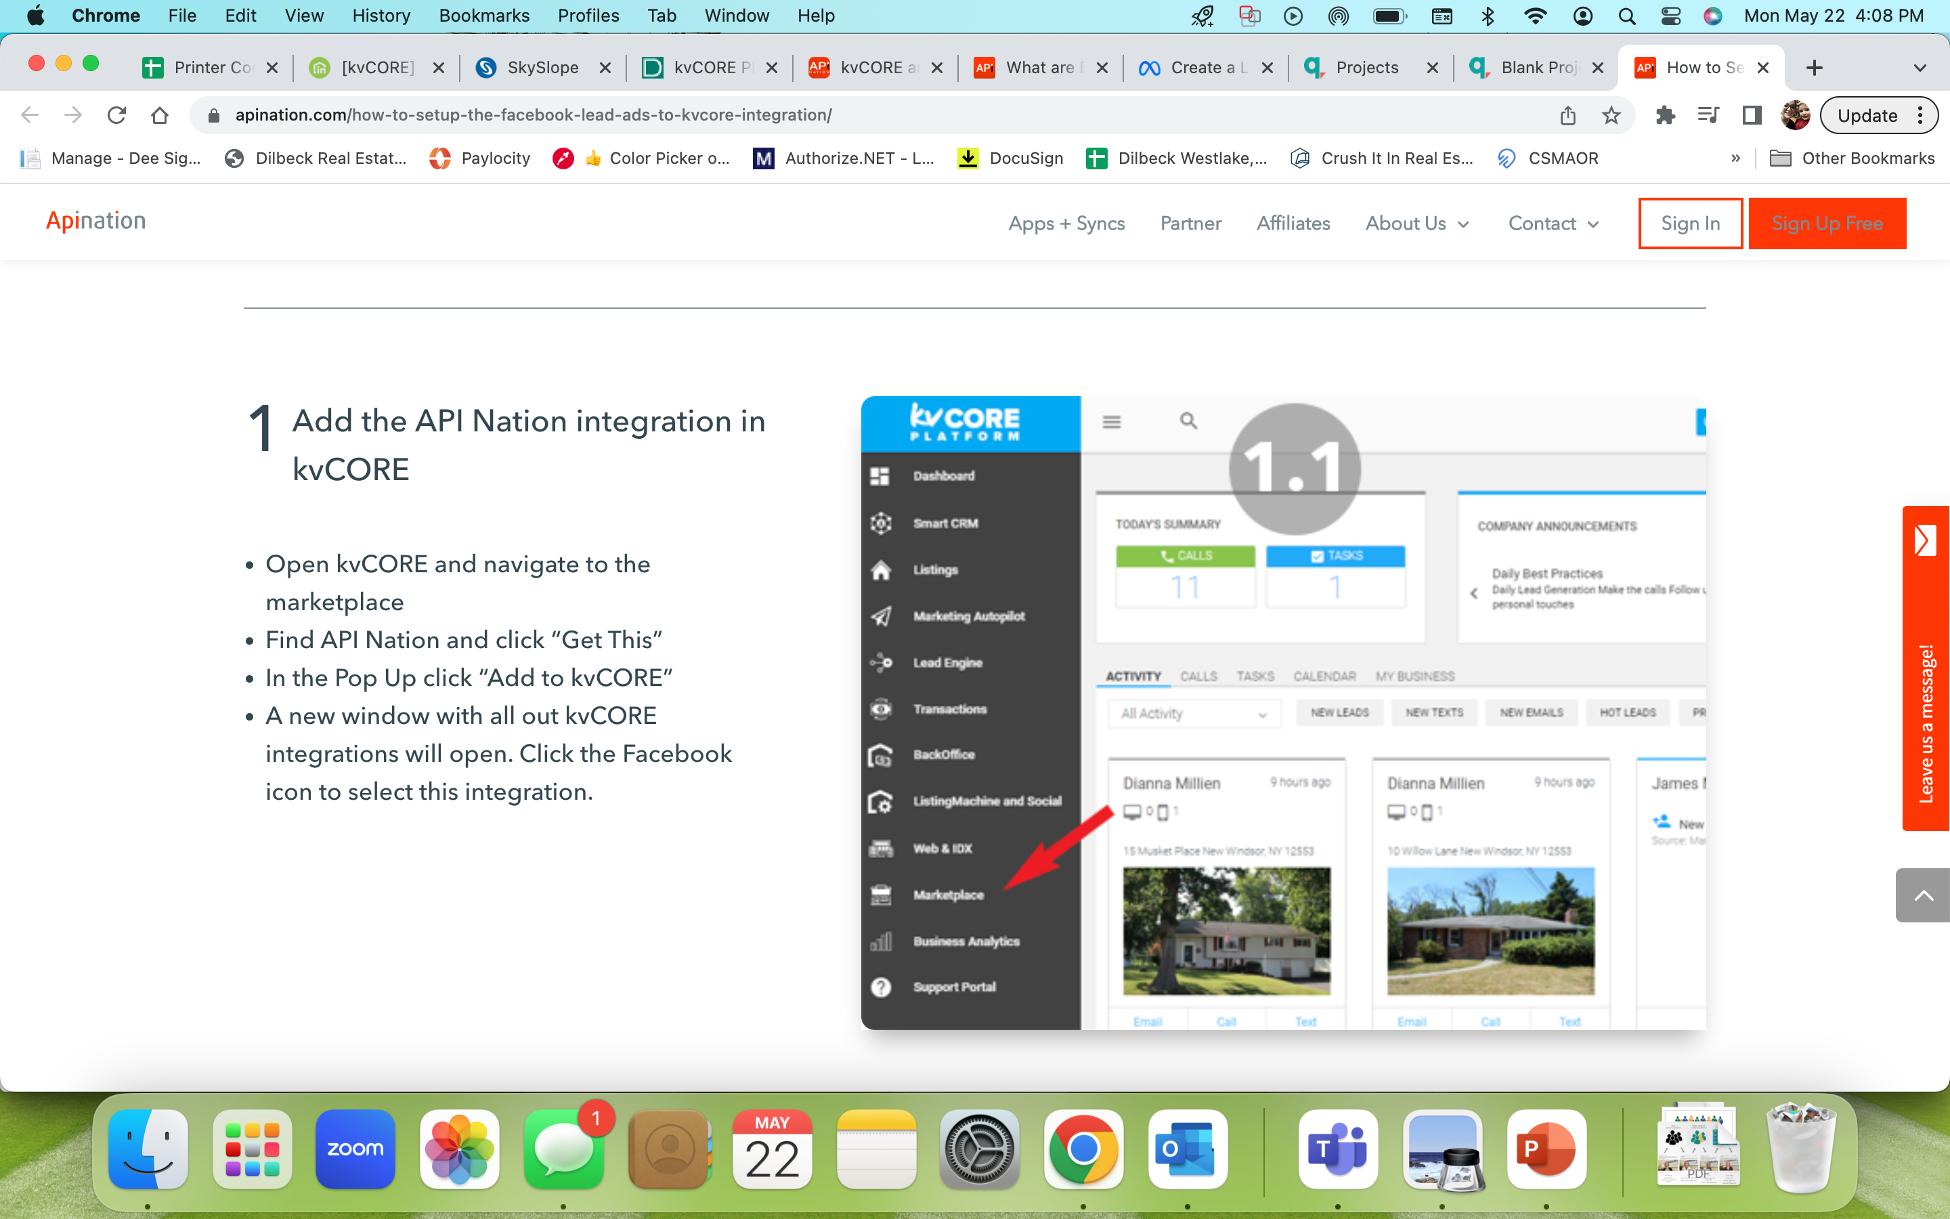Show hidden bookmarks with the chevron
1950x1219 pixels.
tap(1735, 158)
